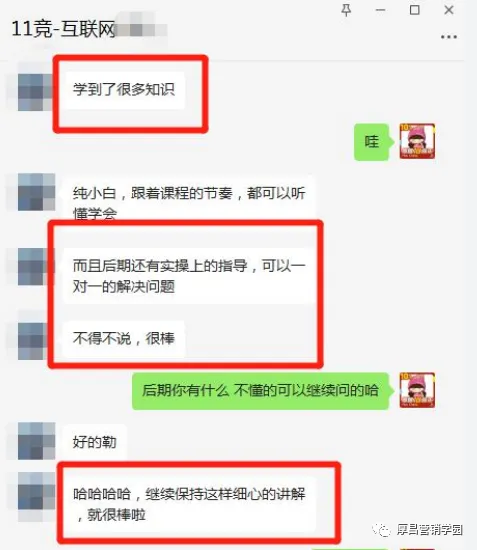Click the blurred avatar beside 而且后期还有实操 message
This screenshot has width=477, height=550.
coord(36,267)
